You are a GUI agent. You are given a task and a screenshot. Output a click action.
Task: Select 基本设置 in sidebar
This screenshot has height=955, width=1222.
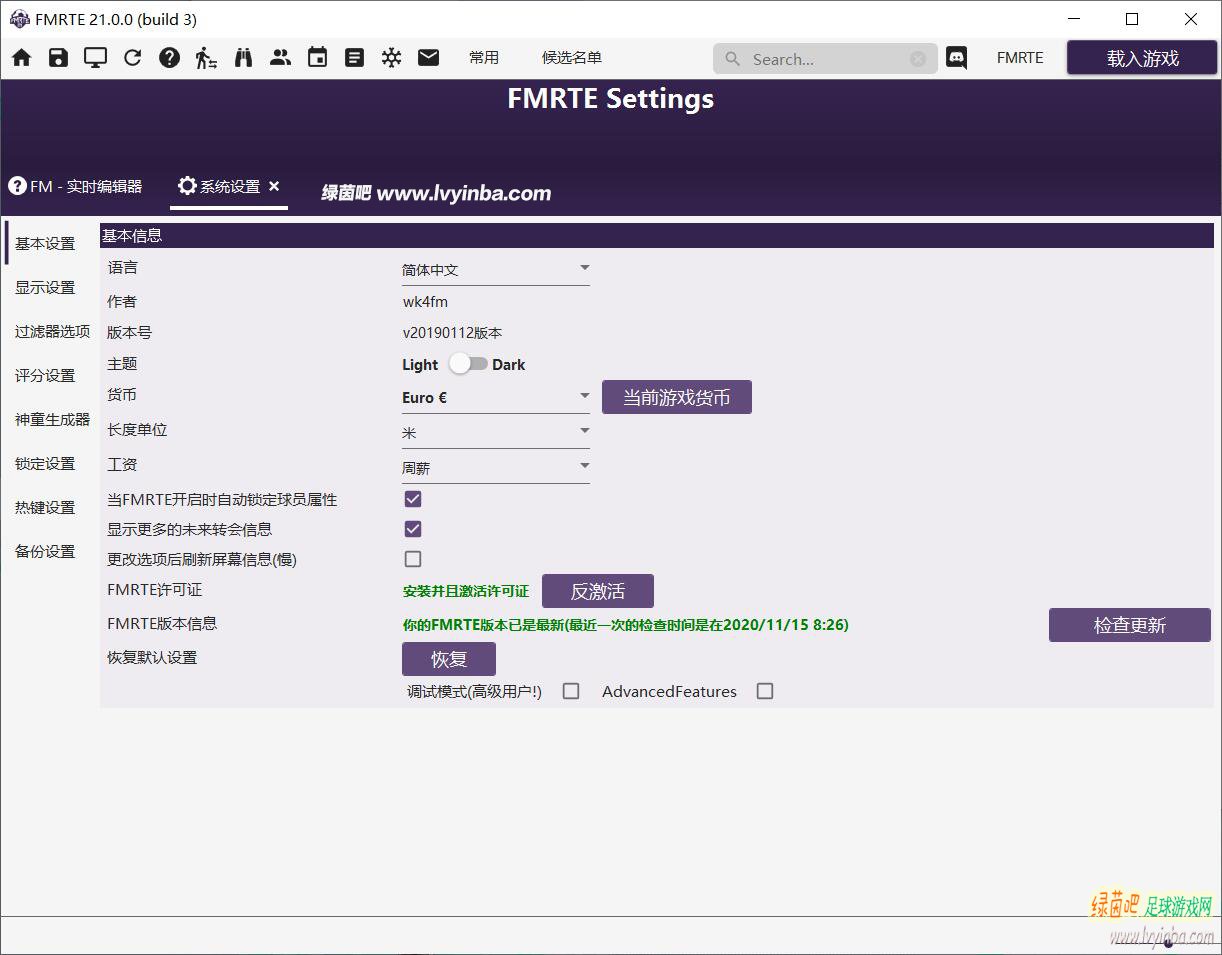tap(45, 243)
